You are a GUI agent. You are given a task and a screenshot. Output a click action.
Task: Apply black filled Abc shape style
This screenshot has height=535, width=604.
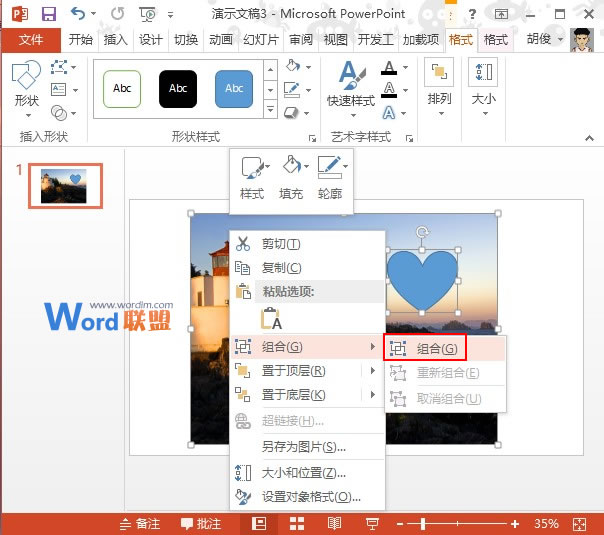(178, 89)
